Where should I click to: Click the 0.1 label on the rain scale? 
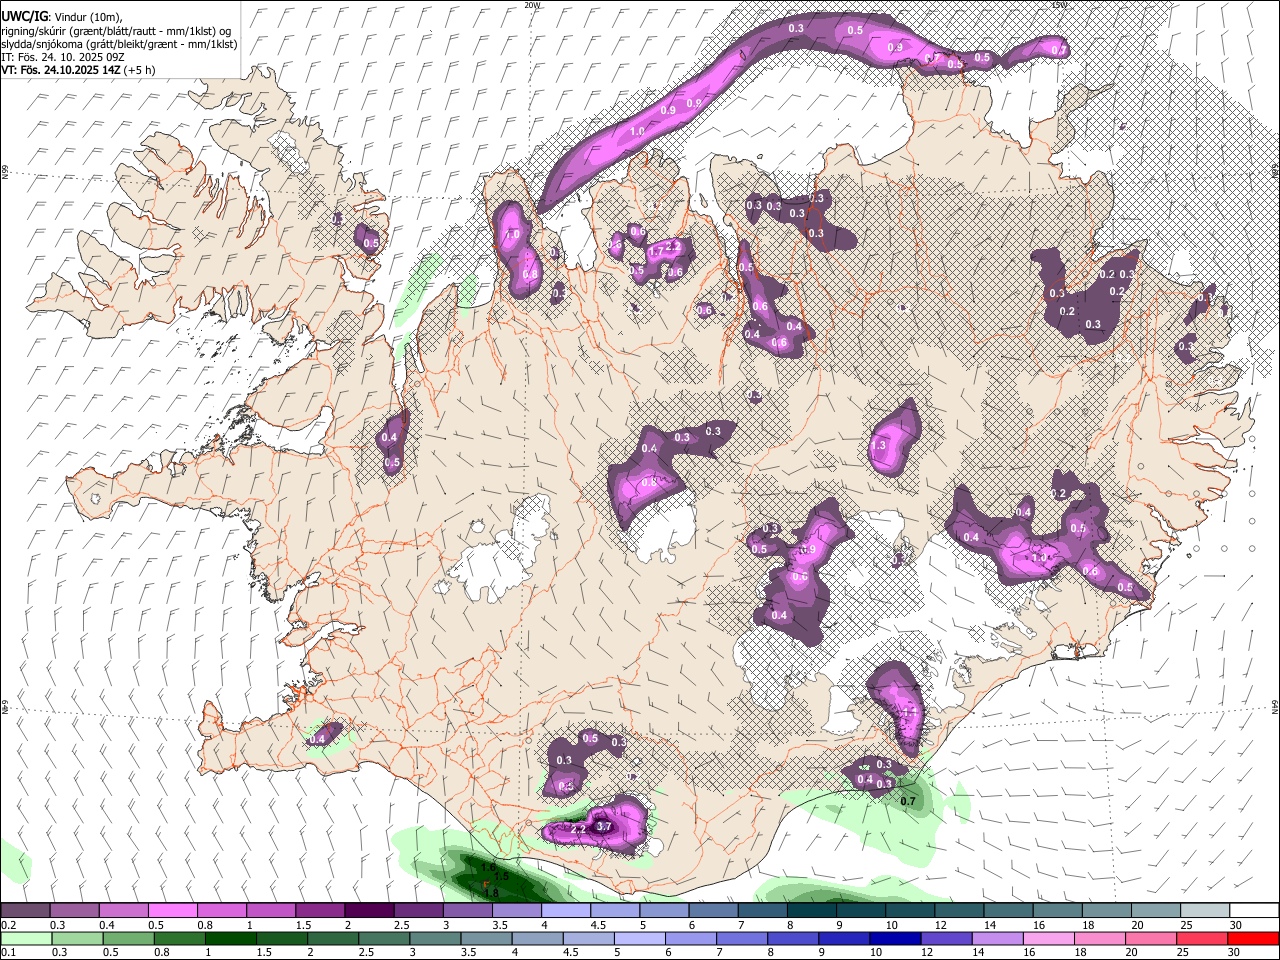(8, 953)
